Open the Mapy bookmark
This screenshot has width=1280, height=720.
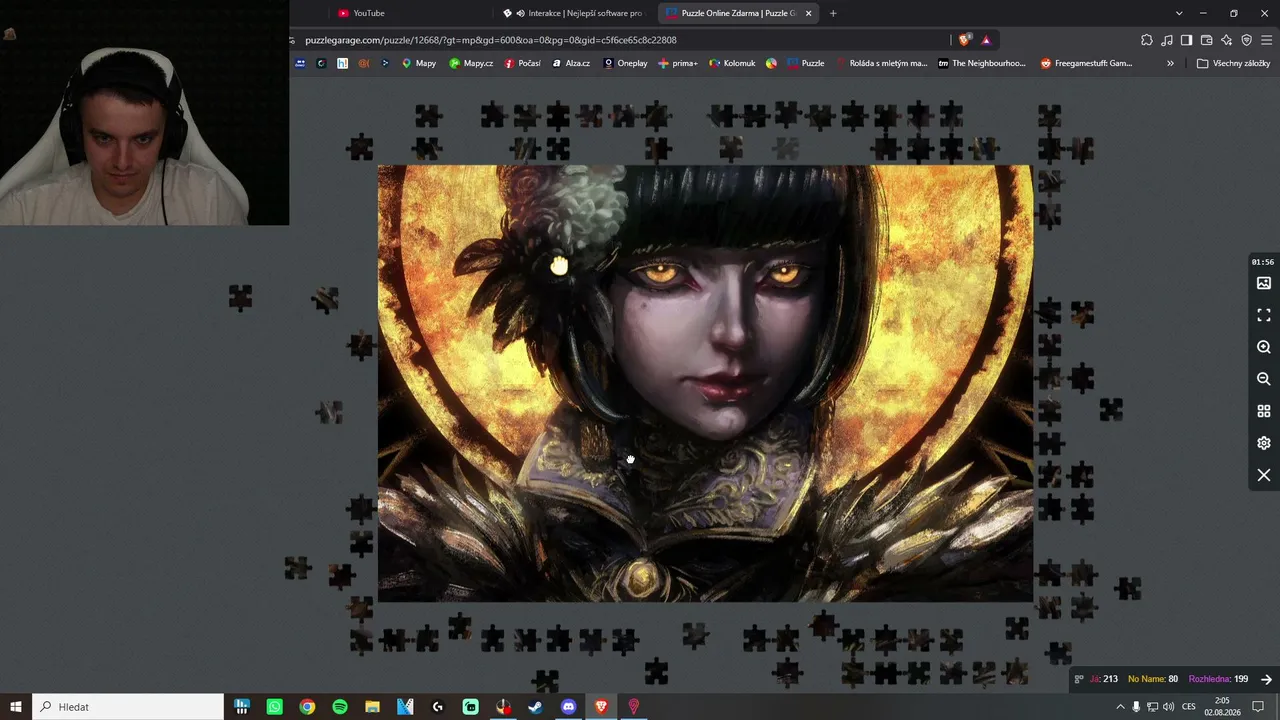(x=419, y=63)
